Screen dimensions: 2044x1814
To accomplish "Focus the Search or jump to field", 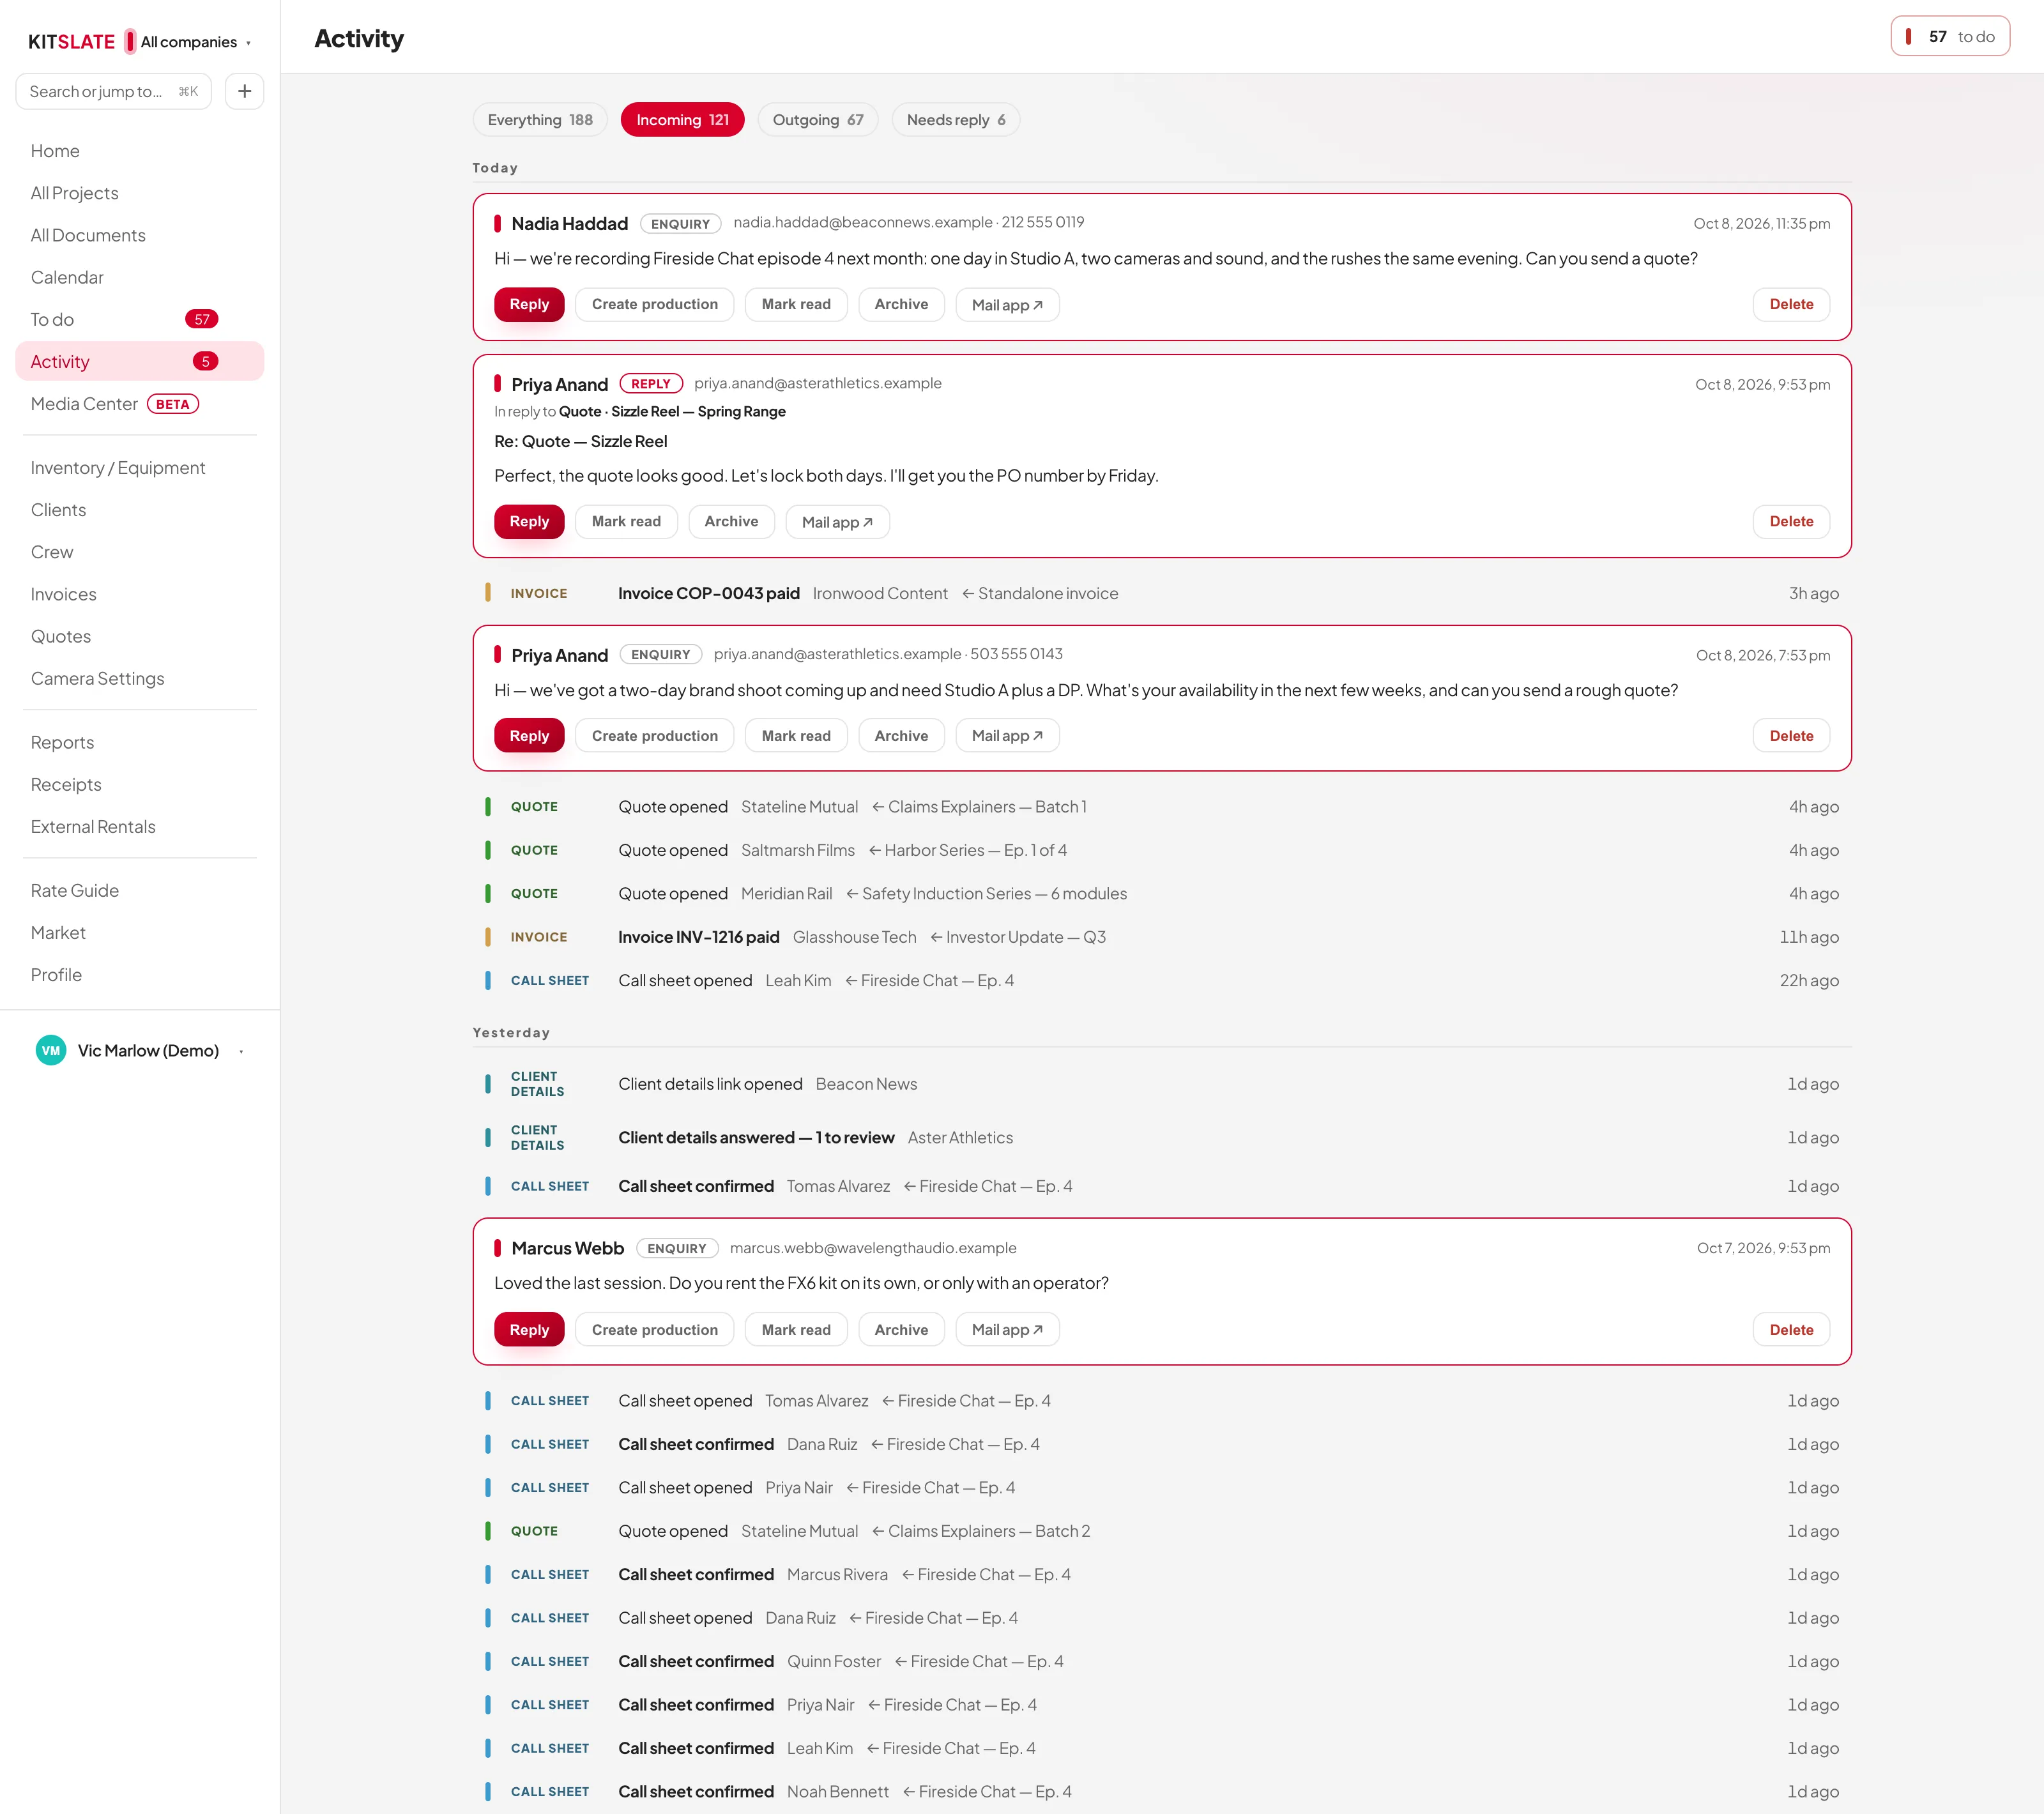I will click(113, 91).
